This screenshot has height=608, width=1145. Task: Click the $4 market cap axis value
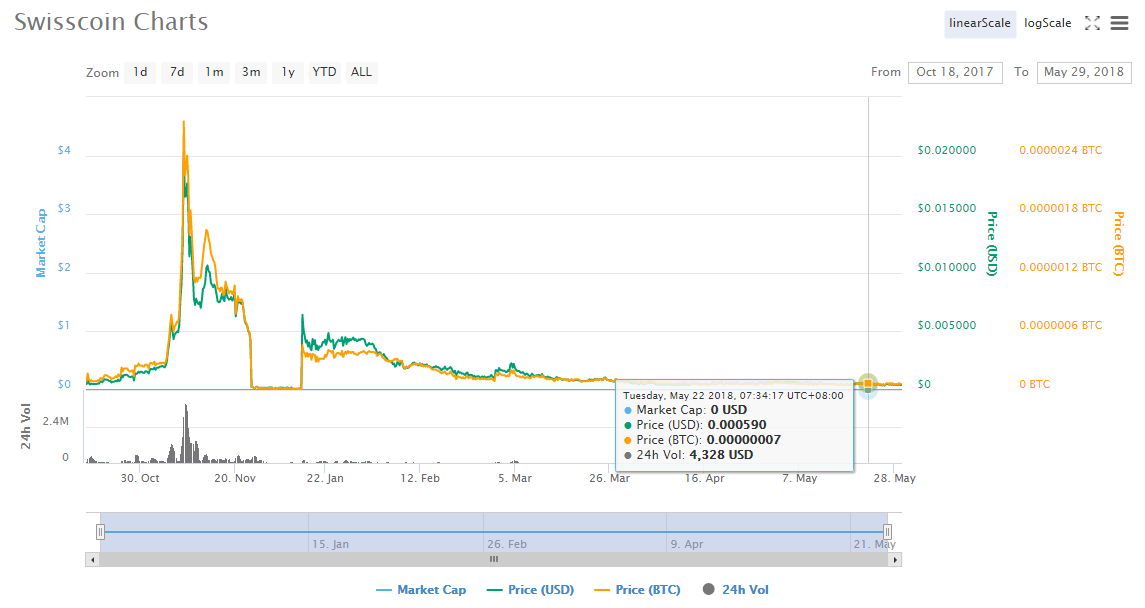pyautogui.click(x=64, y=150)
